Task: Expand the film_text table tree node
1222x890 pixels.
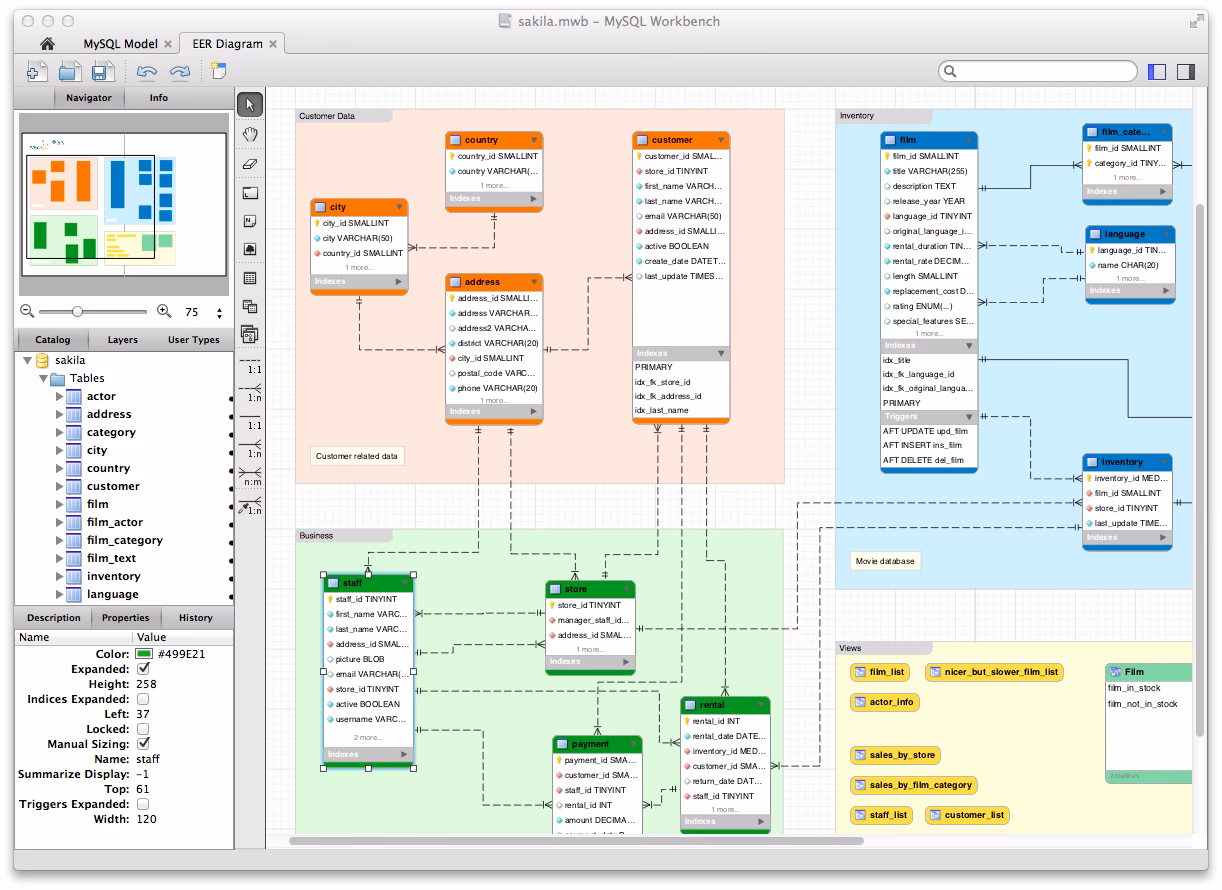Action: click(x=59, y=559)
